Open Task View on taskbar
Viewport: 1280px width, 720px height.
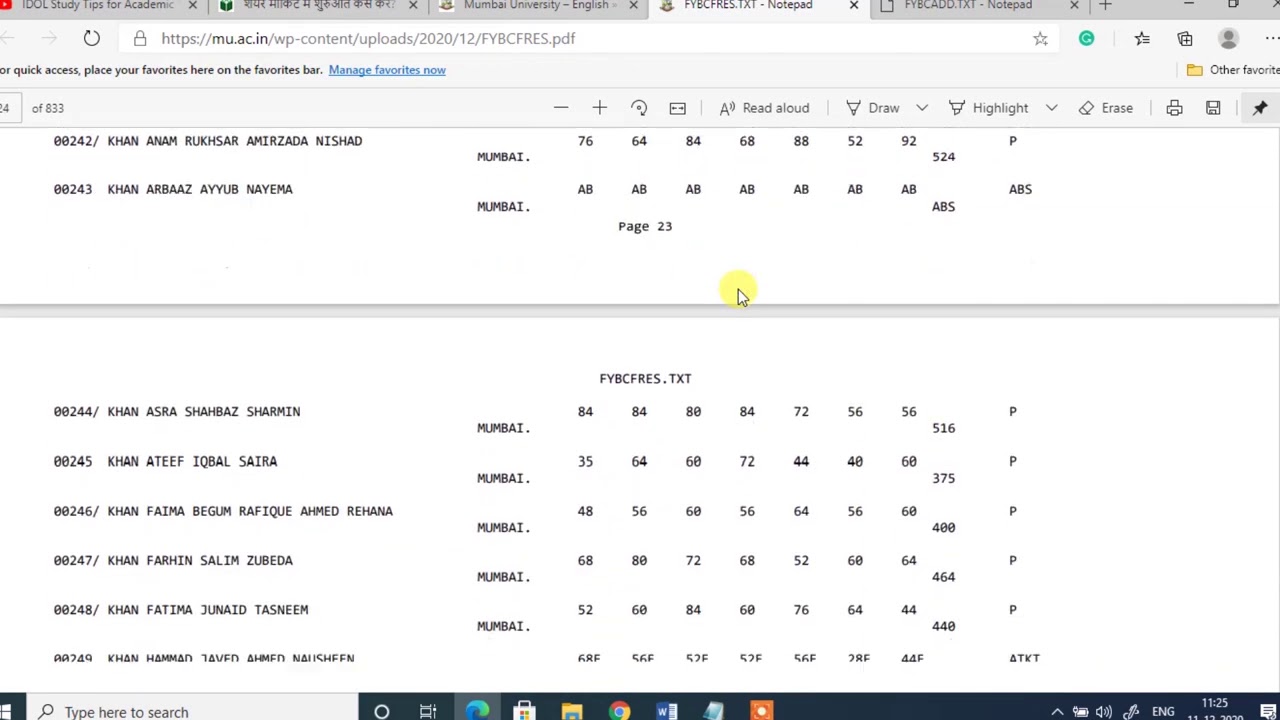click(x=428, y=711)
